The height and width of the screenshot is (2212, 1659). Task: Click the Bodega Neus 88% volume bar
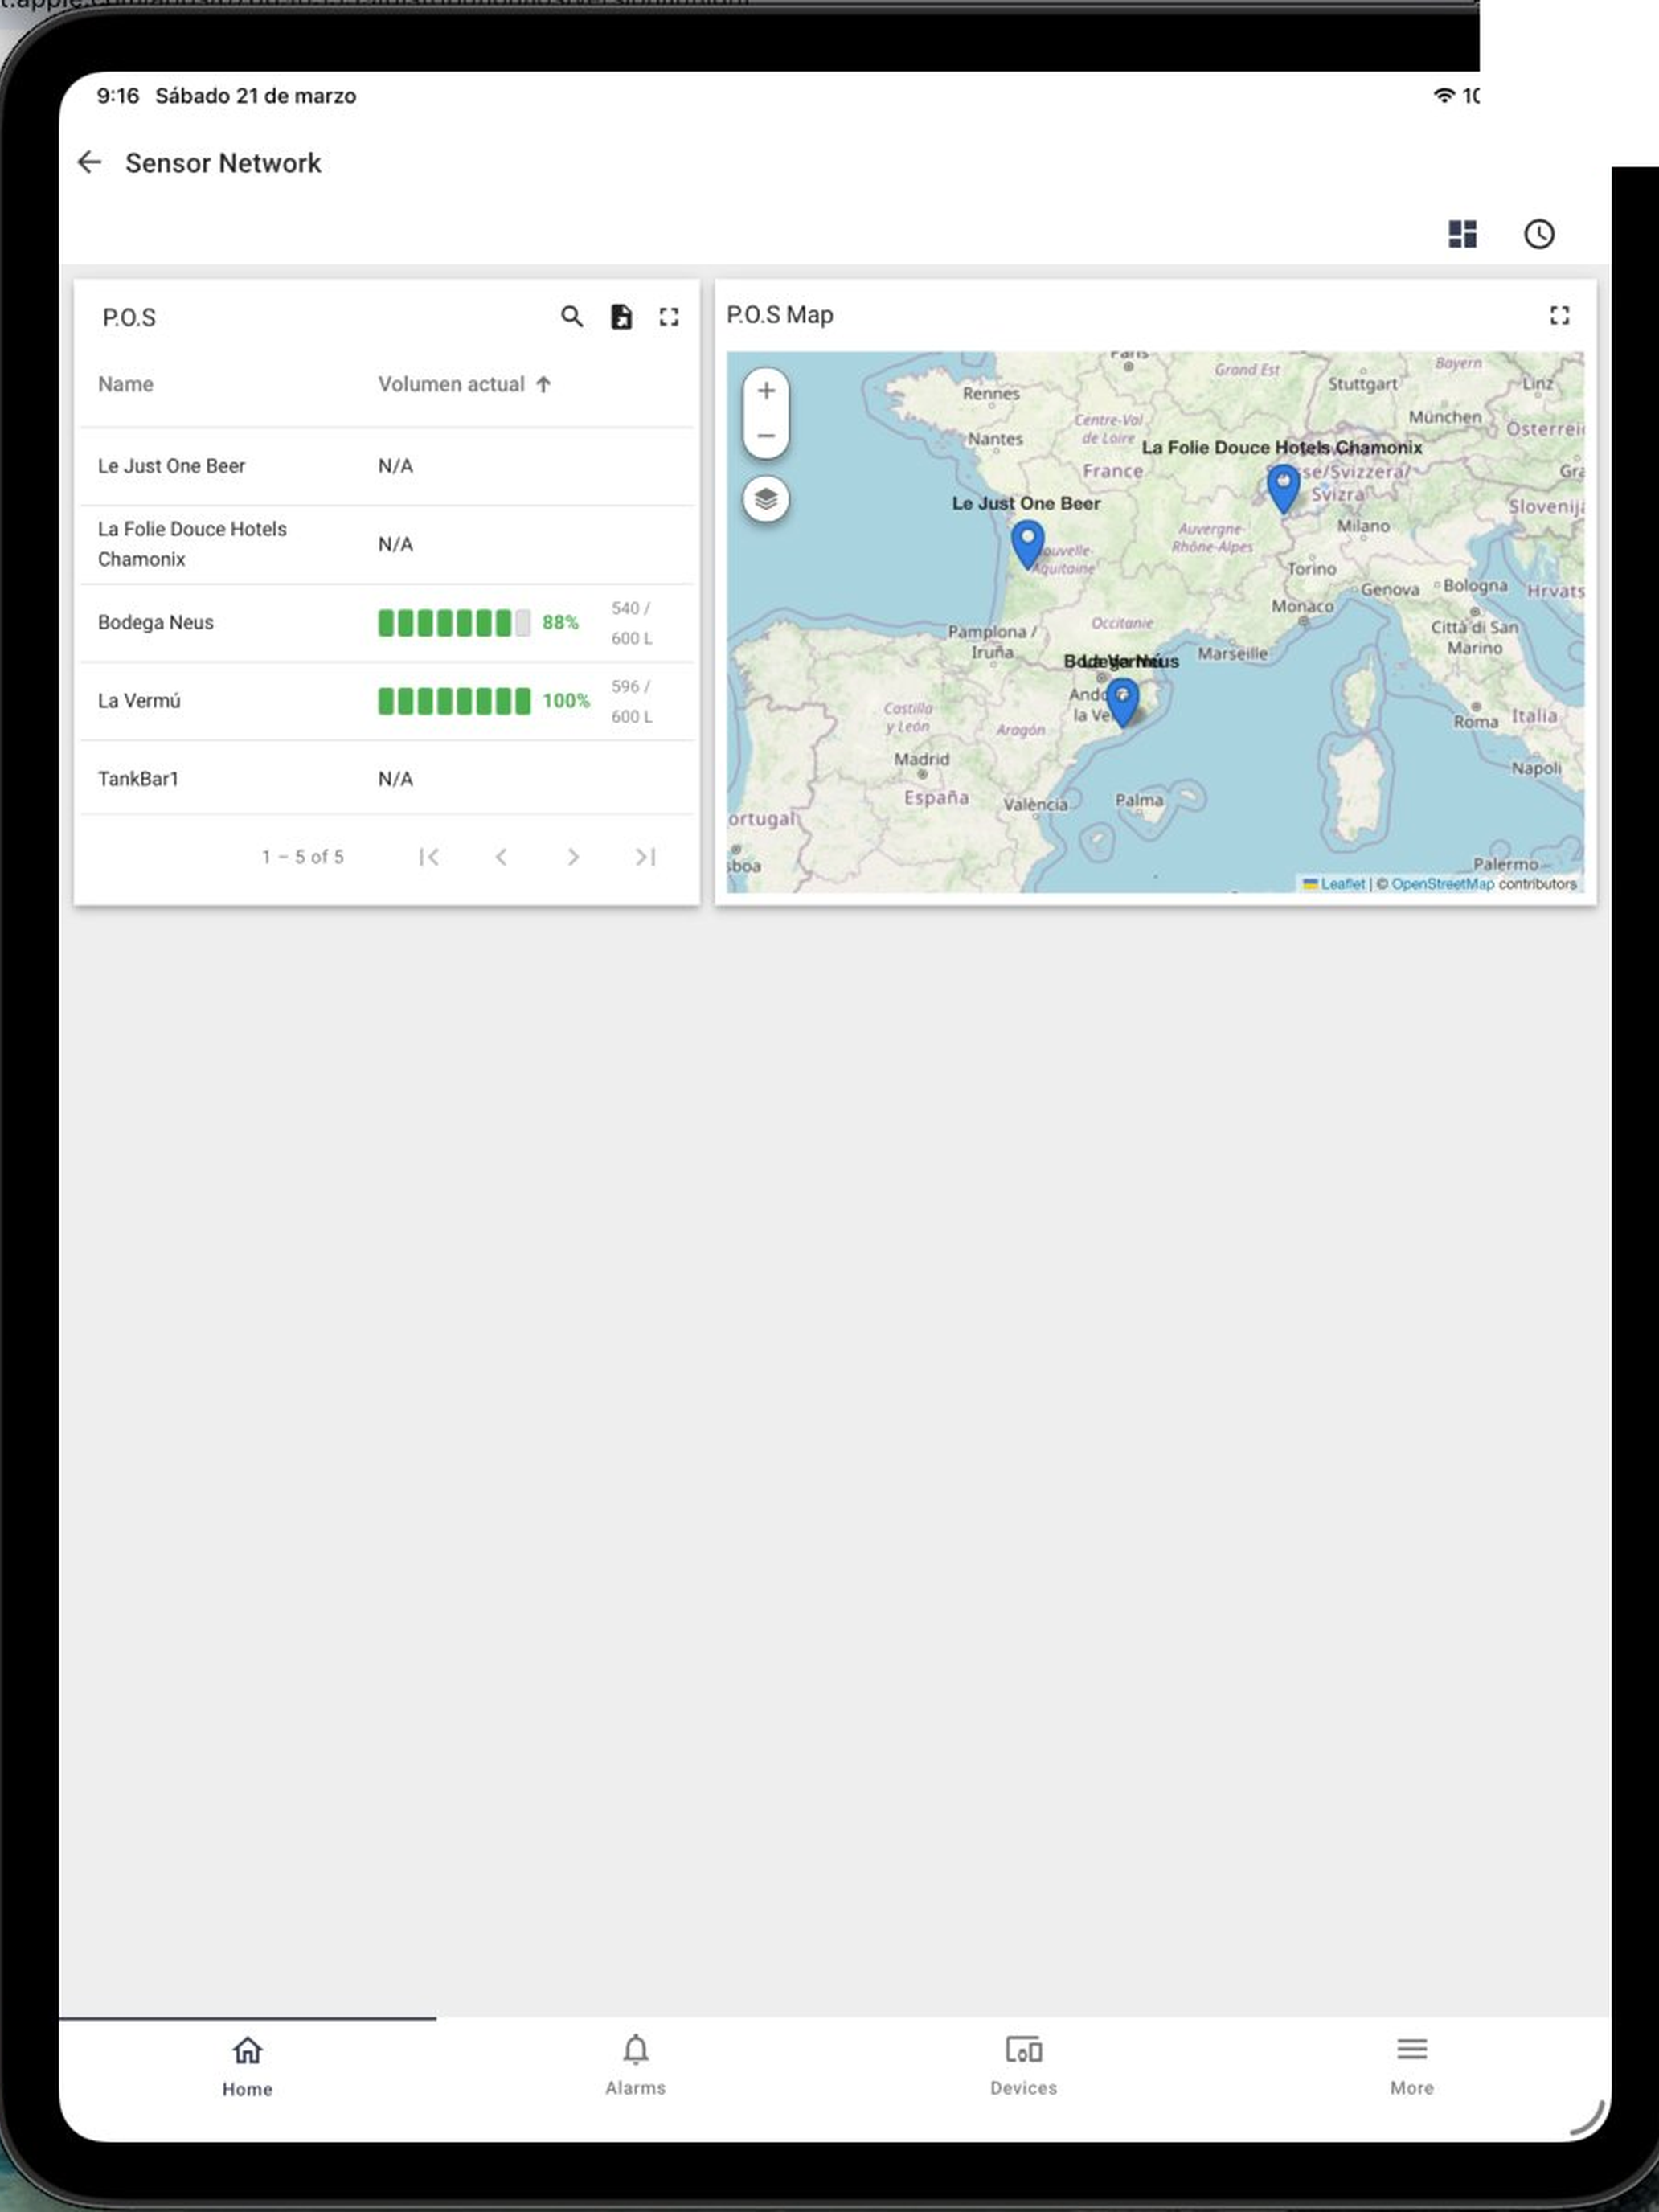pyautogui.click(x=454, y=623)
